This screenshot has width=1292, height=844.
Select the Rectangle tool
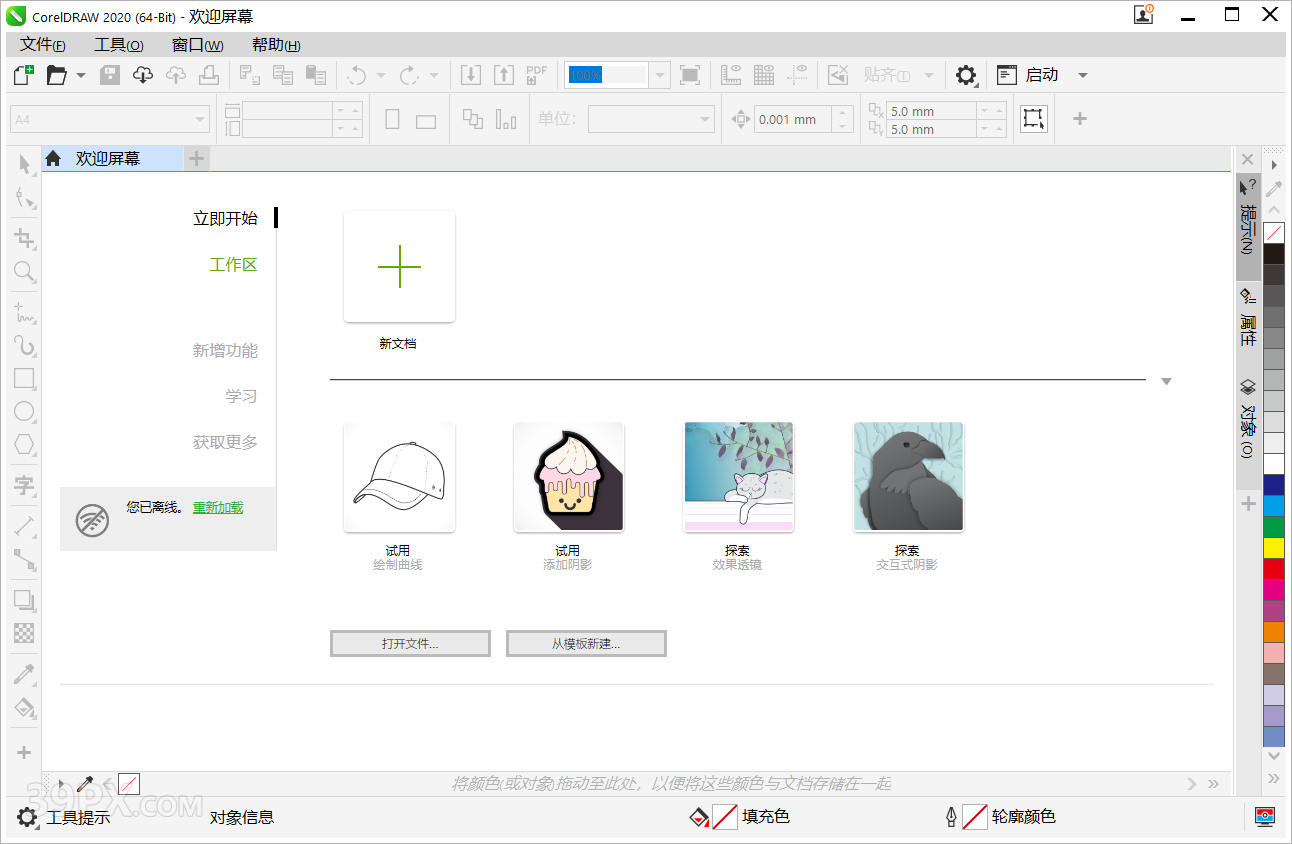click(x=25, y=379)
